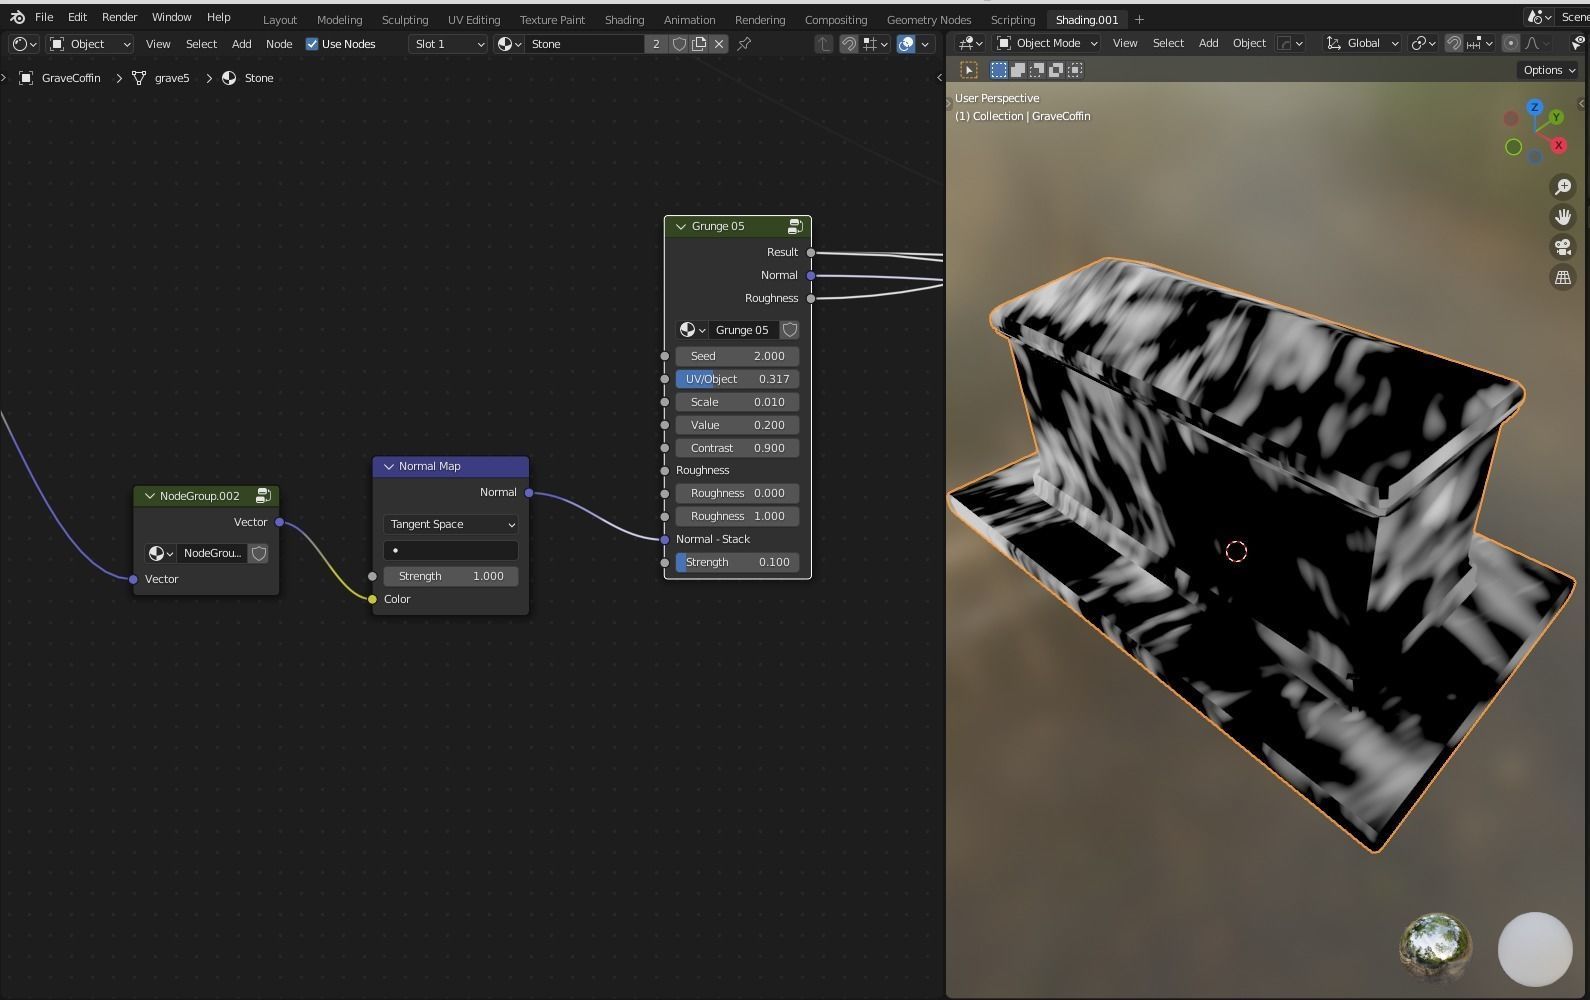Click the Normal Map UV map field
The height and width of the screenshot is (1000, 1590).
(450, 550)
